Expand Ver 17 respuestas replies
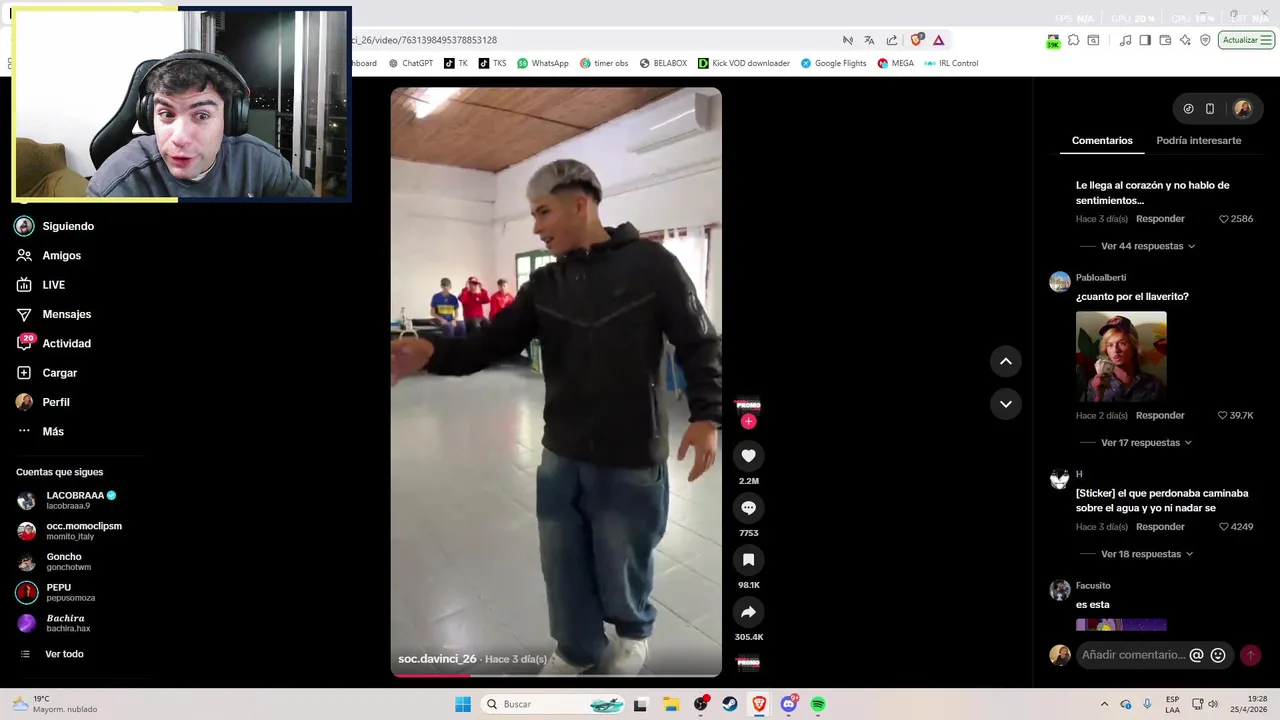Viewport: 1280px width, 720px height. pyautogui.click(x=1146, y=442)
